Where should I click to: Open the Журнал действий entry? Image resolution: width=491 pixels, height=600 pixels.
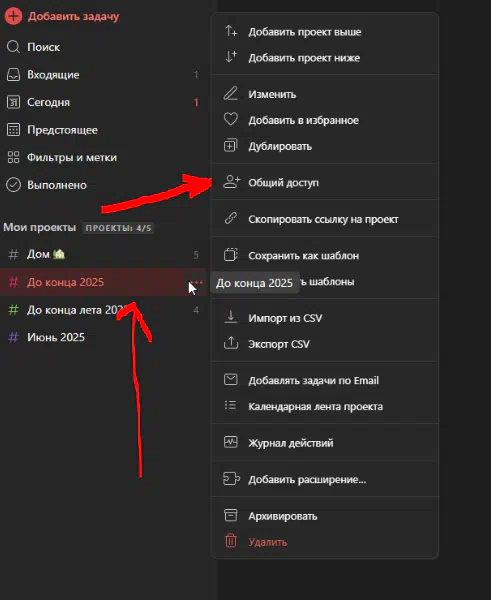(x=325, y=443)
